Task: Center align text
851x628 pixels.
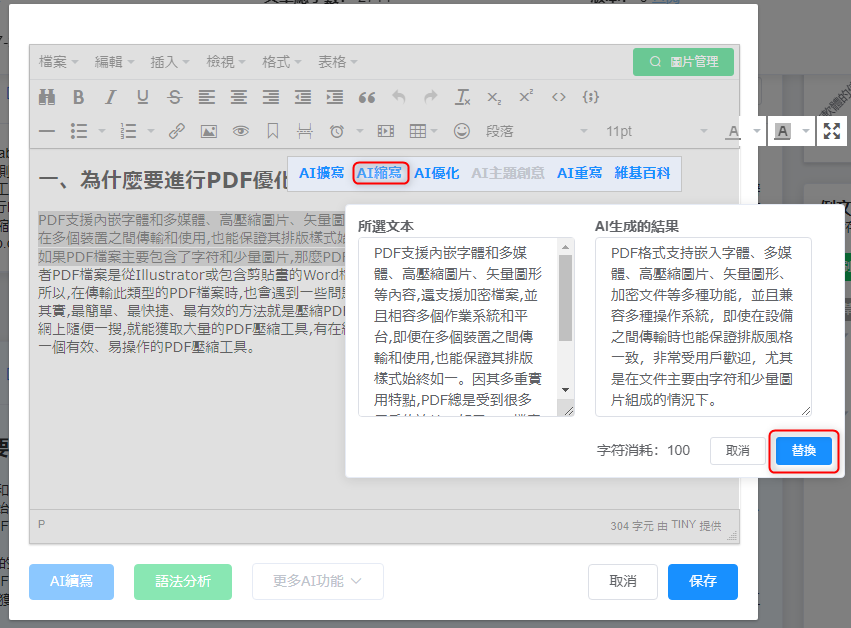Action: pyautogui.click(x=239, y=97)
